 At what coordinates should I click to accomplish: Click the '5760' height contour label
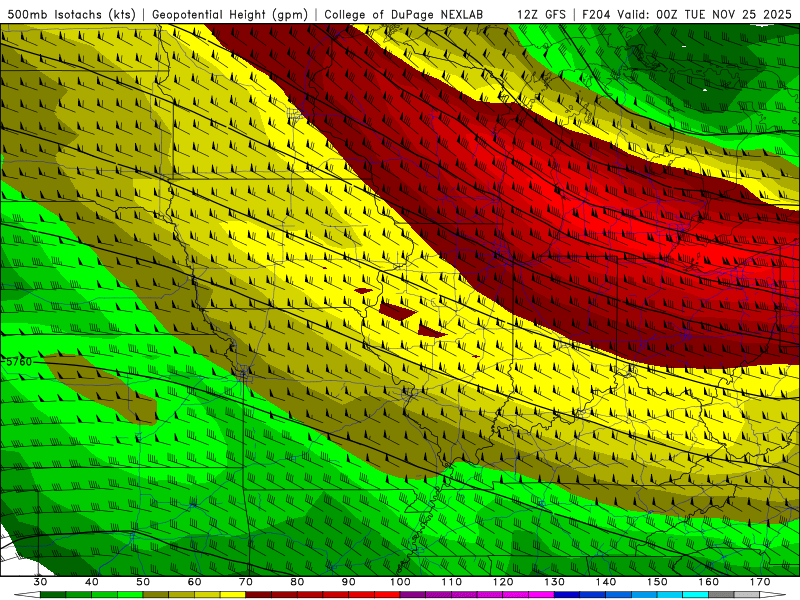19,362
